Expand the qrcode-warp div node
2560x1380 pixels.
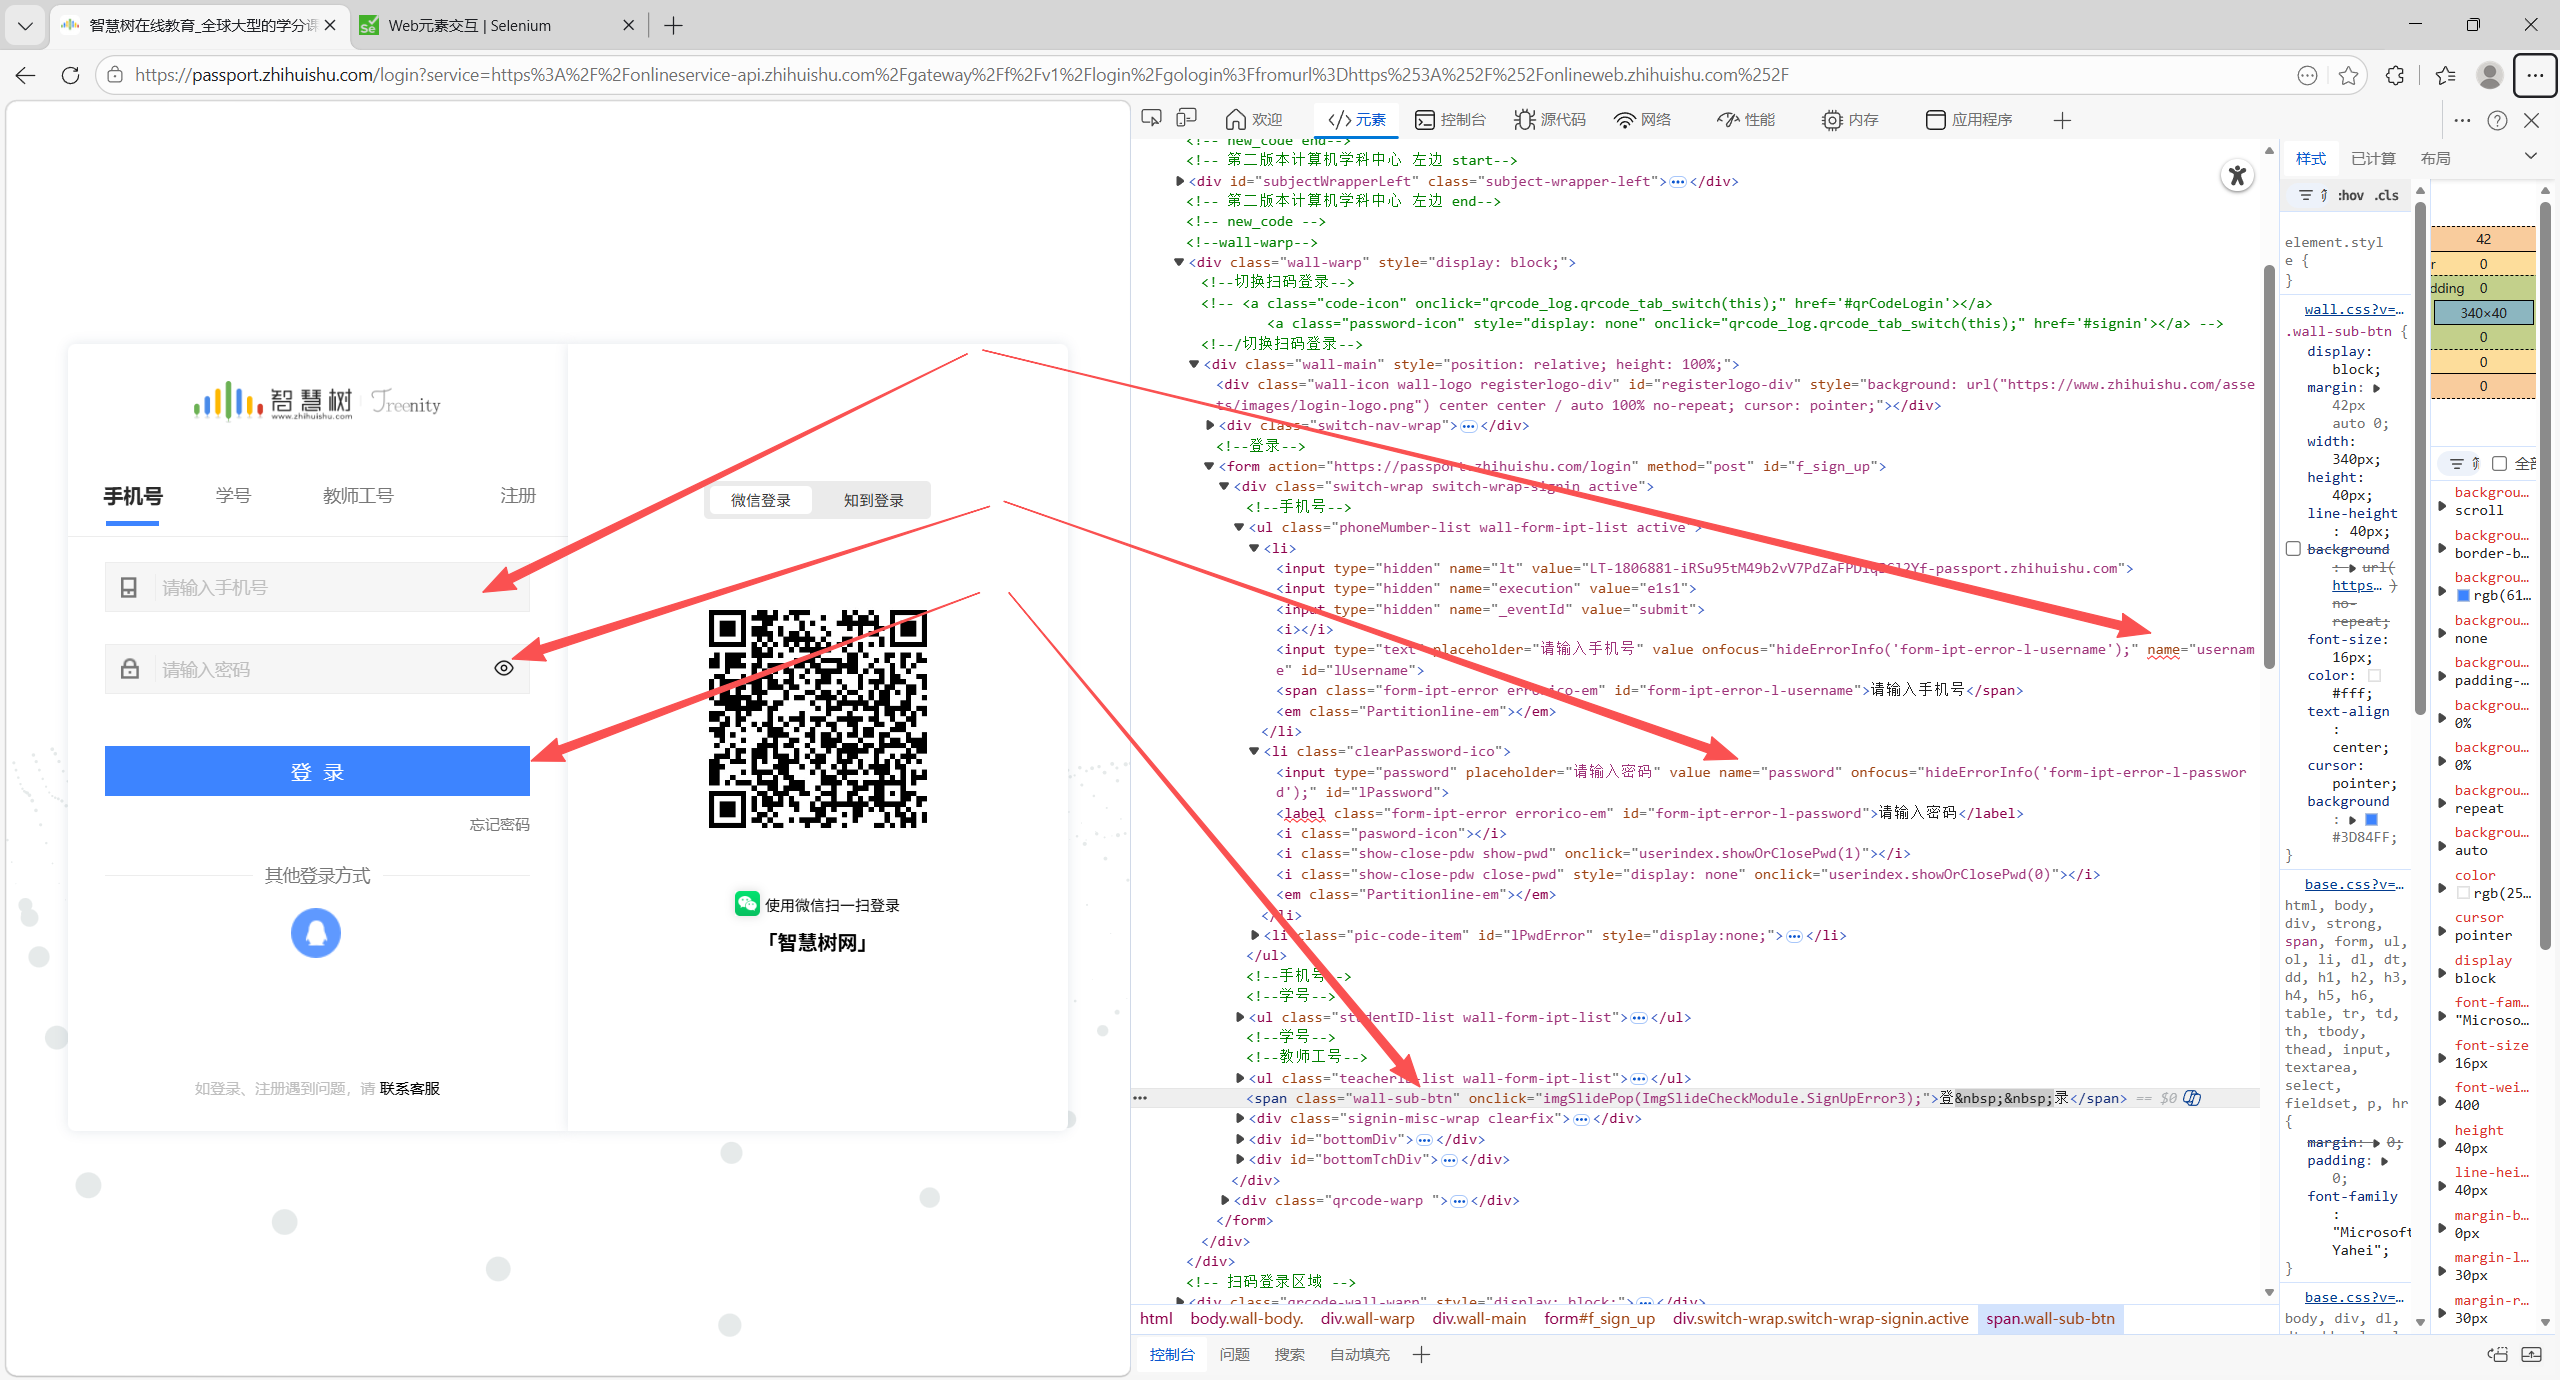pyautogui.click(x=1225, y=1200)
